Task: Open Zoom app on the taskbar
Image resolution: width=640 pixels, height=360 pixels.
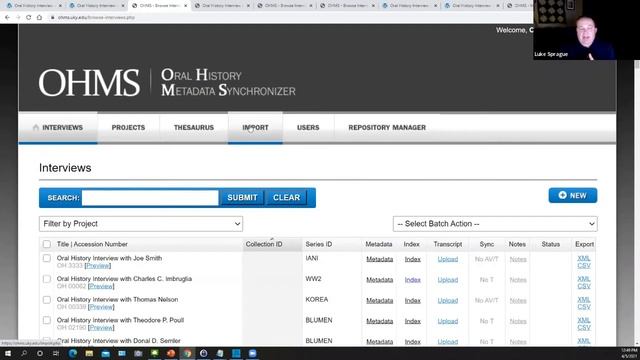Action: pos(253,353)
